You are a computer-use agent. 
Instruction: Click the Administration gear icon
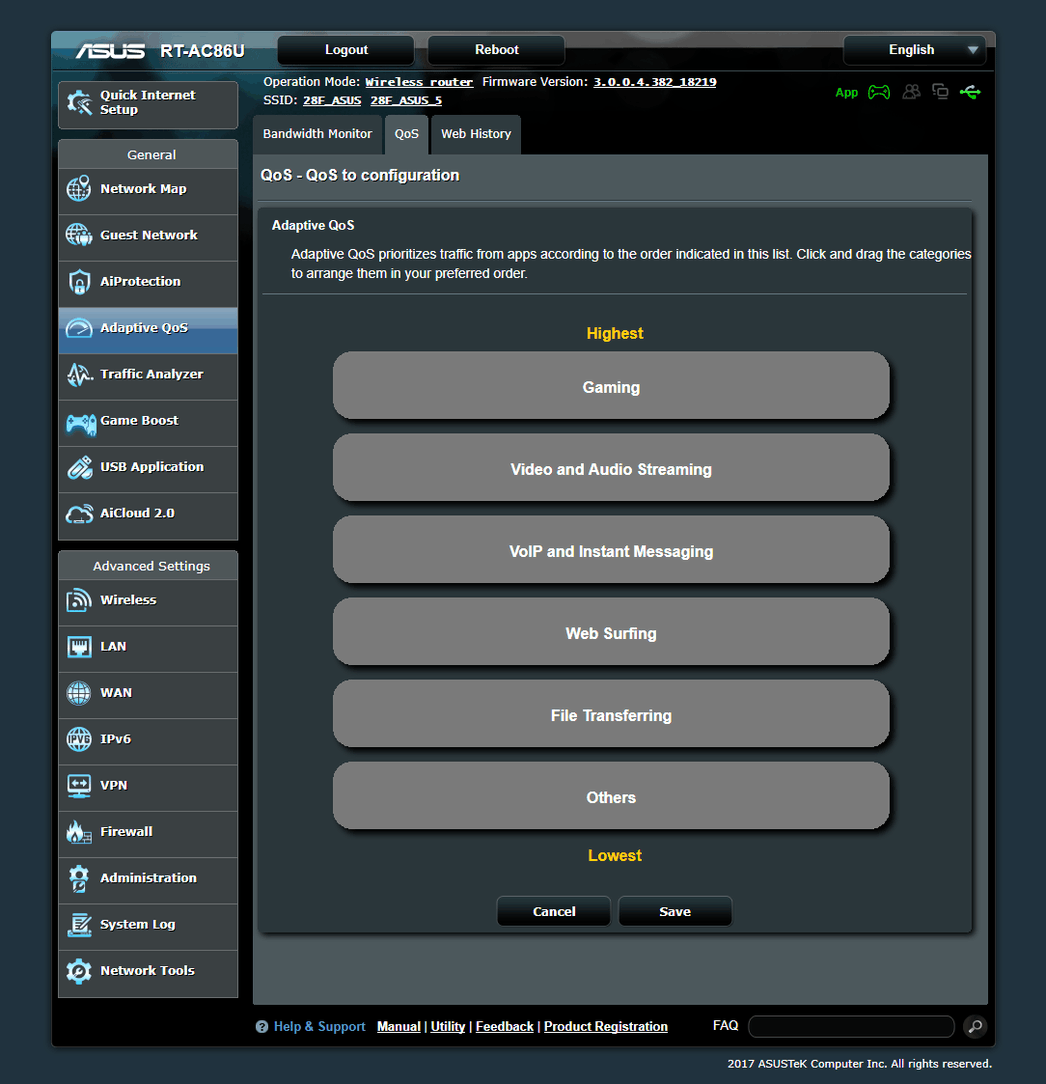tap(79, 878)
